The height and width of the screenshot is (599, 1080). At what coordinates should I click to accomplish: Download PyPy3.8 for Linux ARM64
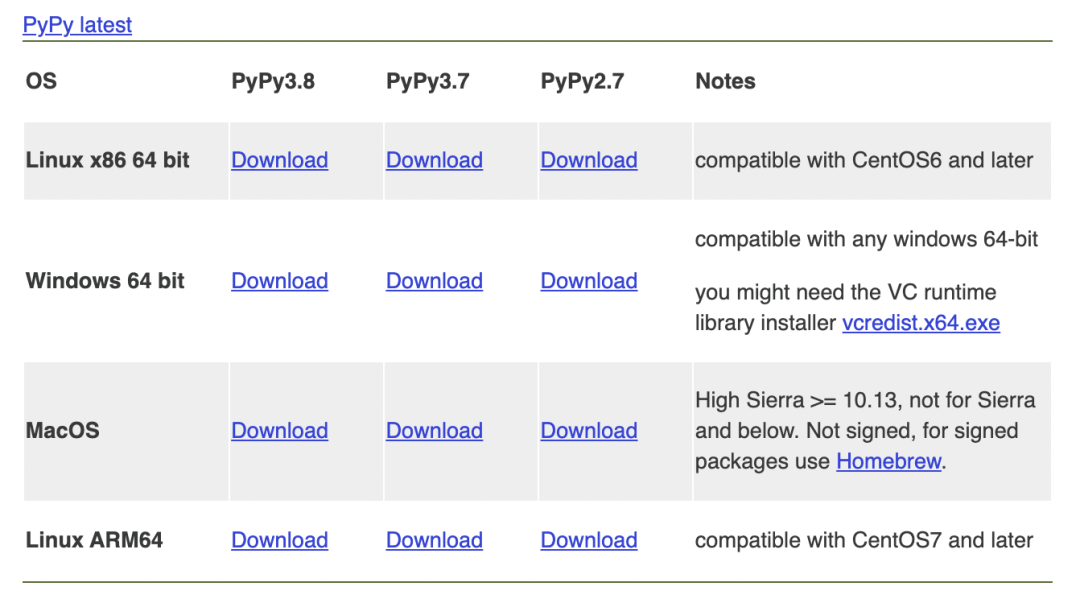tap(279, 540)
